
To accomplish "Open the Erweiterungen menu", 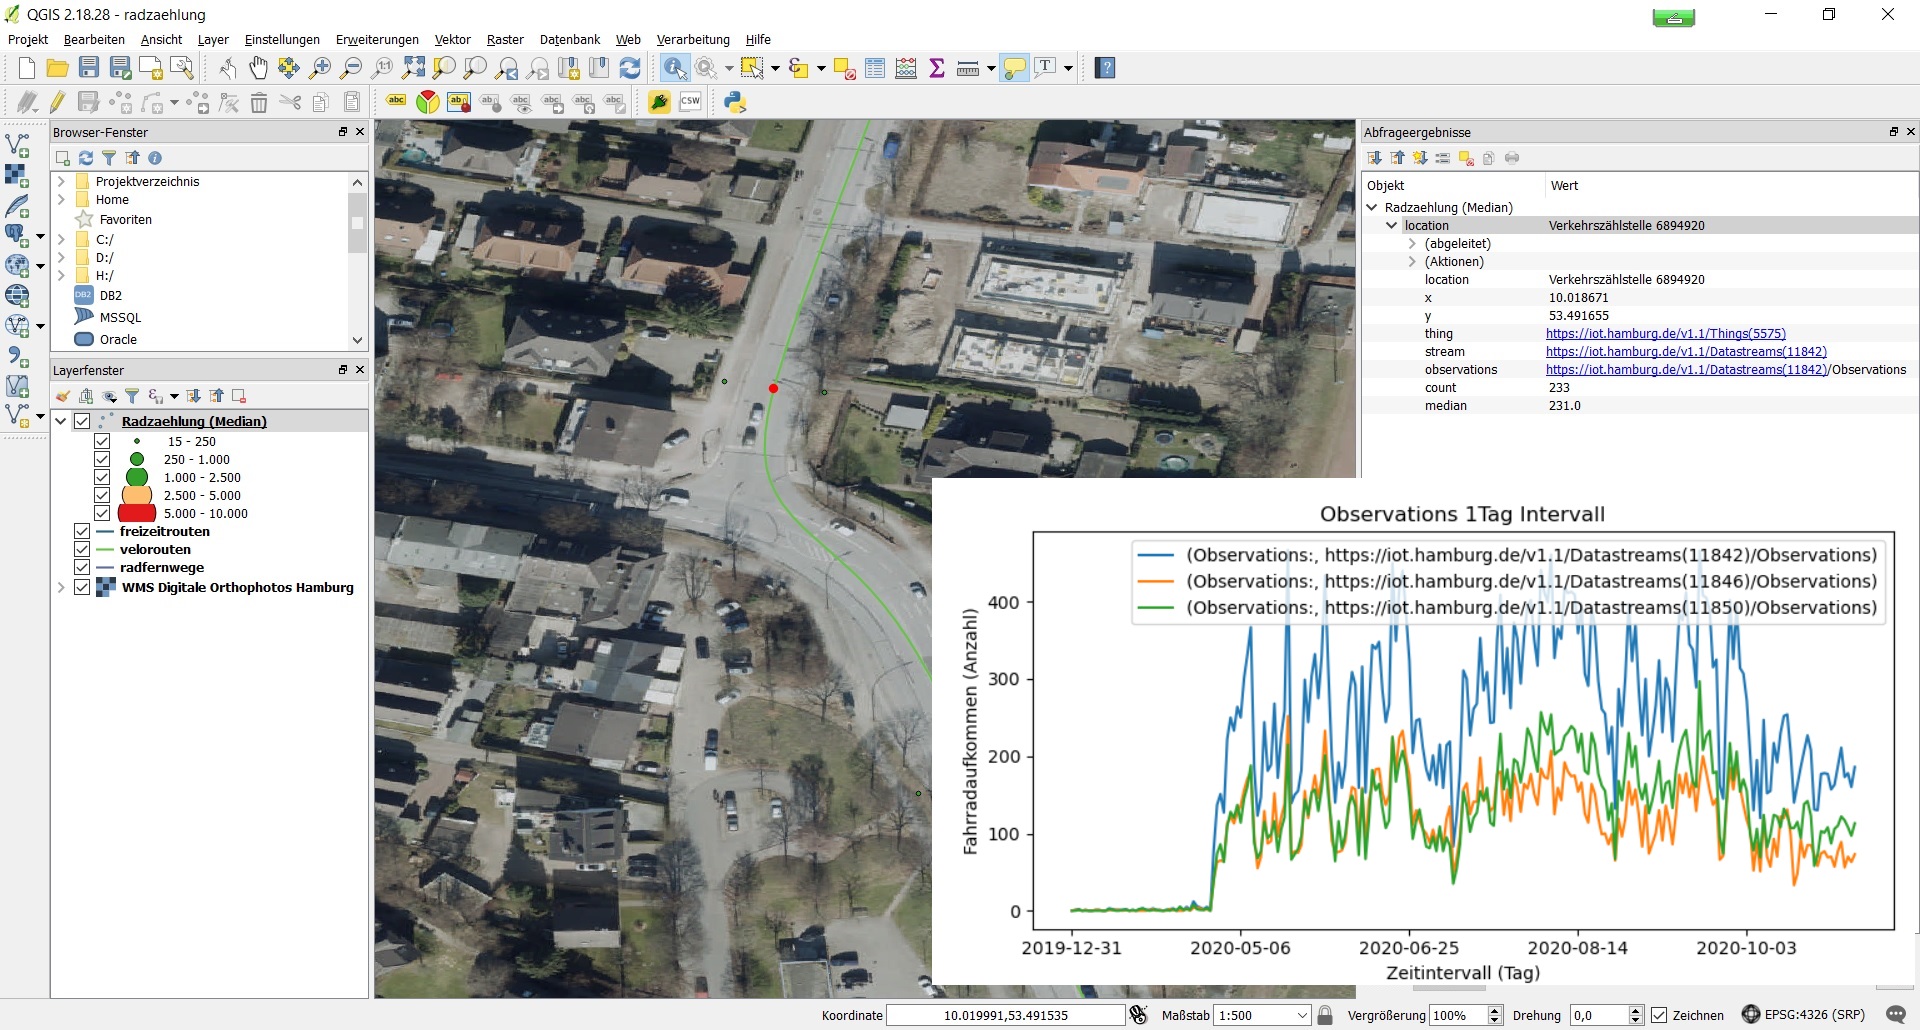I will 377,40.
